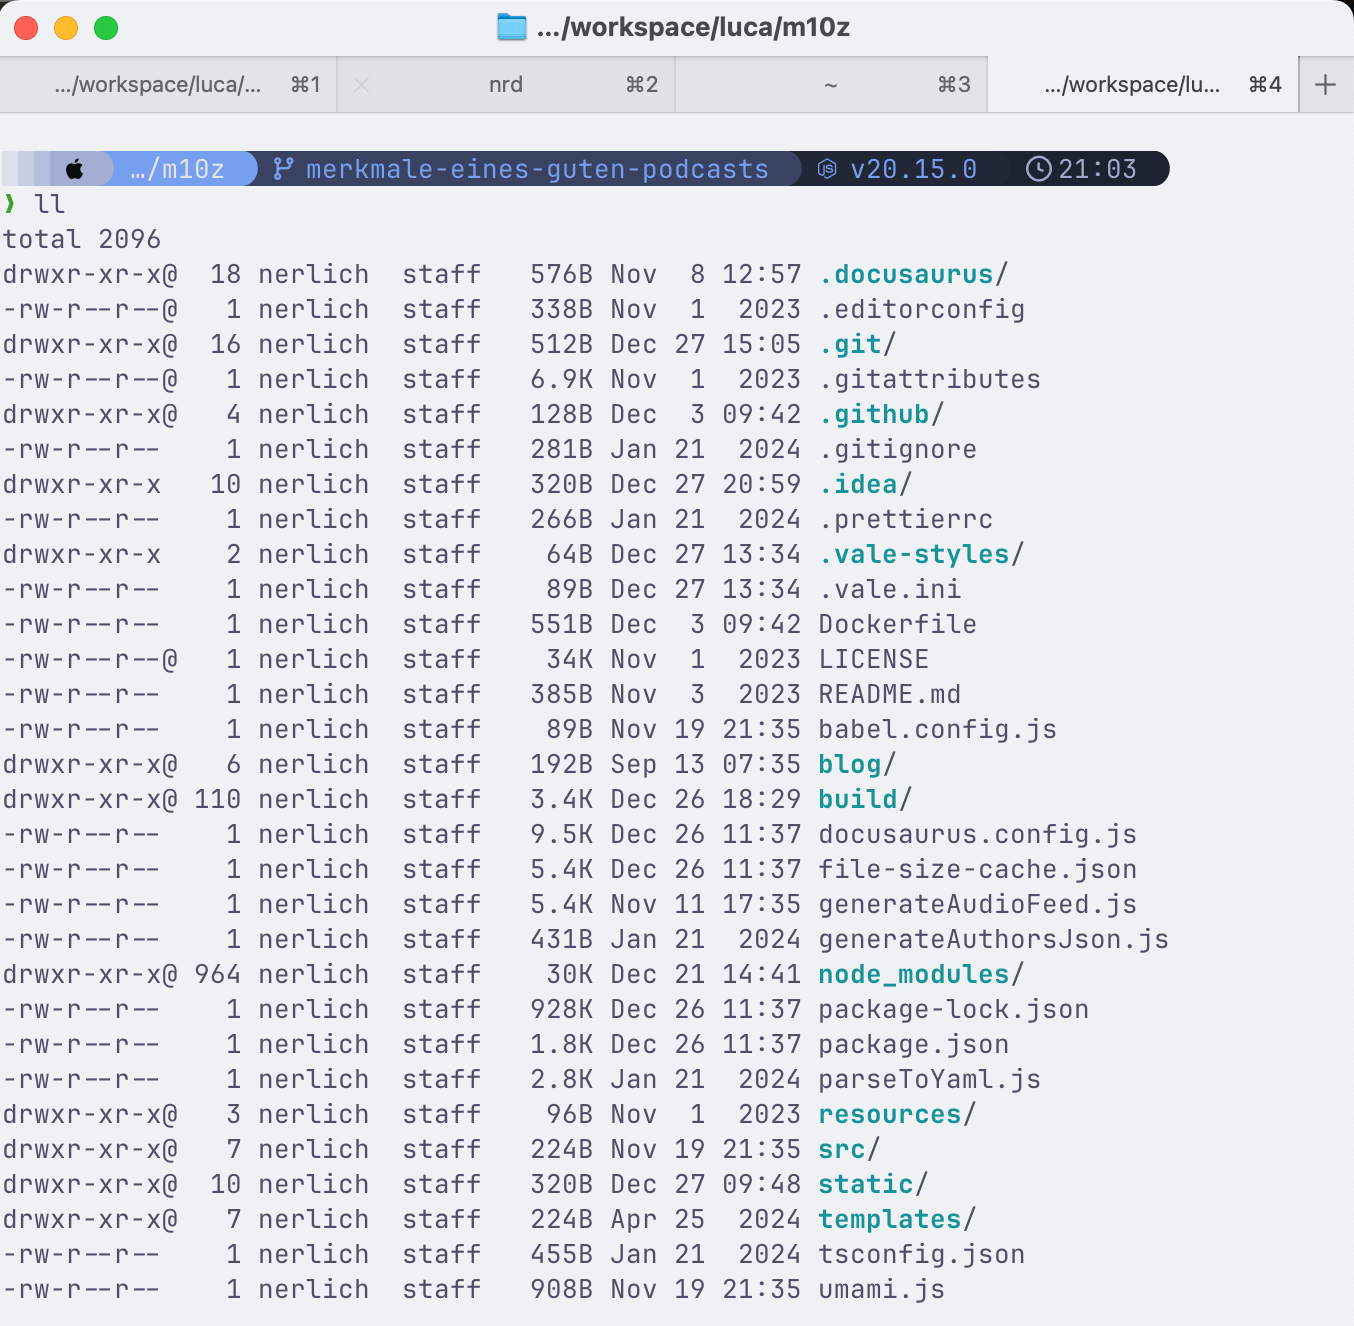1354x1326 pixels.
Task: Click the .docusaurus/ directory name
Action: click(x=914, y=274)
